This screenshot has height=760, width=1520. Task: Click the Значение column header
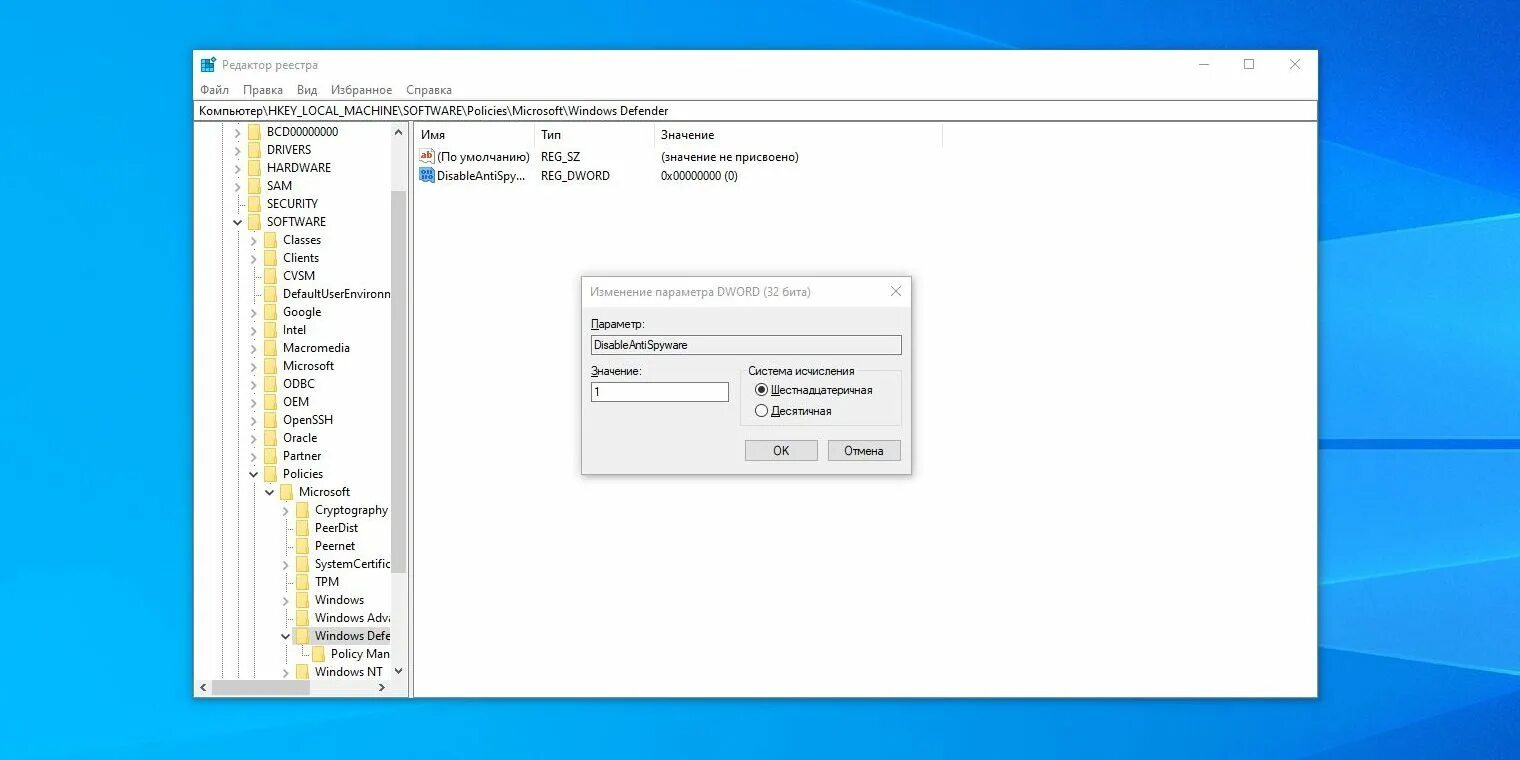click(799, 135)
